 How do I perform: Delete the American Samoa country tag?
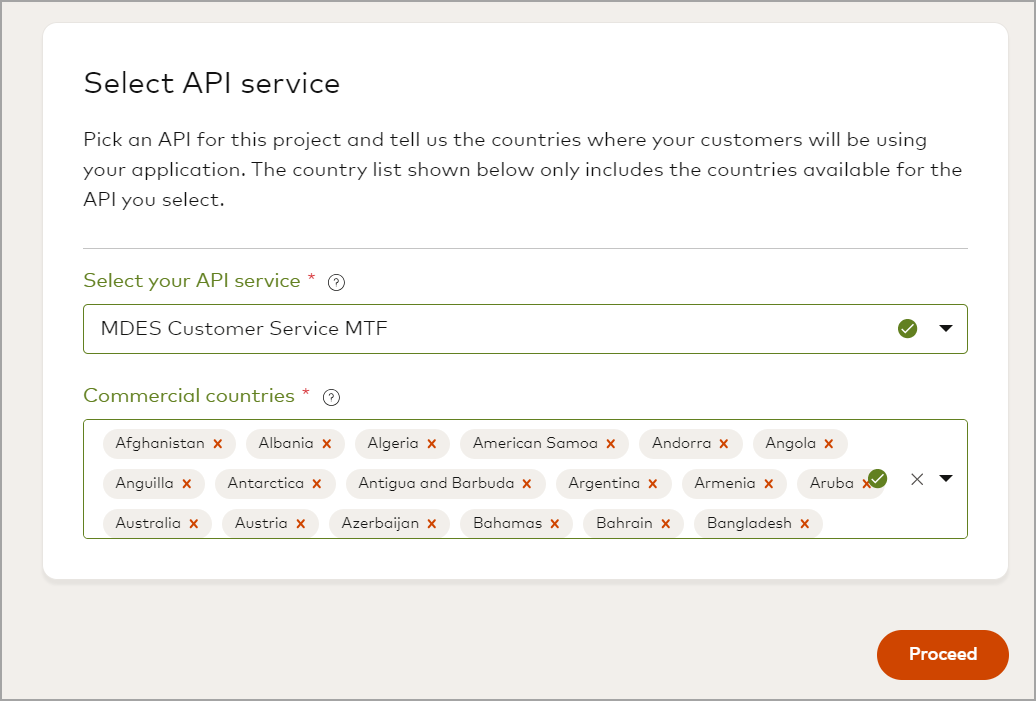(611, 444)
